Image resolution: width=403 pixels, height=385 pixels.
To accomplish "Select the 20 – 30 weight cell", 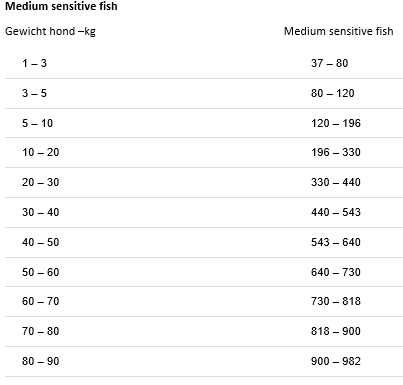I will 41,182.
